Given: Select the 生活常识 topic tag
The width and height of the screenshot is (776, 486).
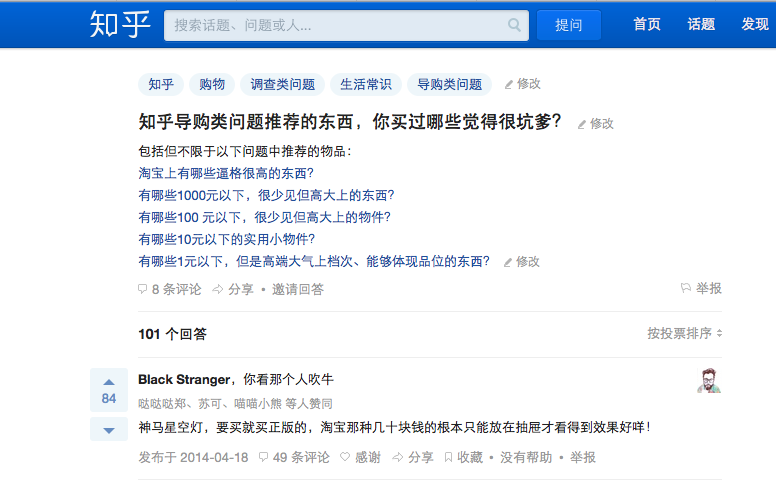Looking at the screenshot, I should click(x=366, y=84).
